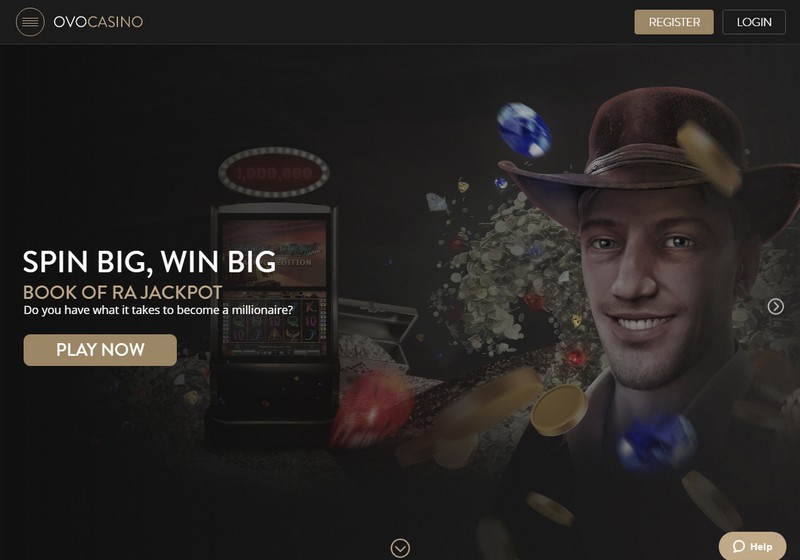The height and width of the screenshot is (560, 800).
Task: Click the gold coin near explorer's shoulder
Action: click(x=560, y=410)
